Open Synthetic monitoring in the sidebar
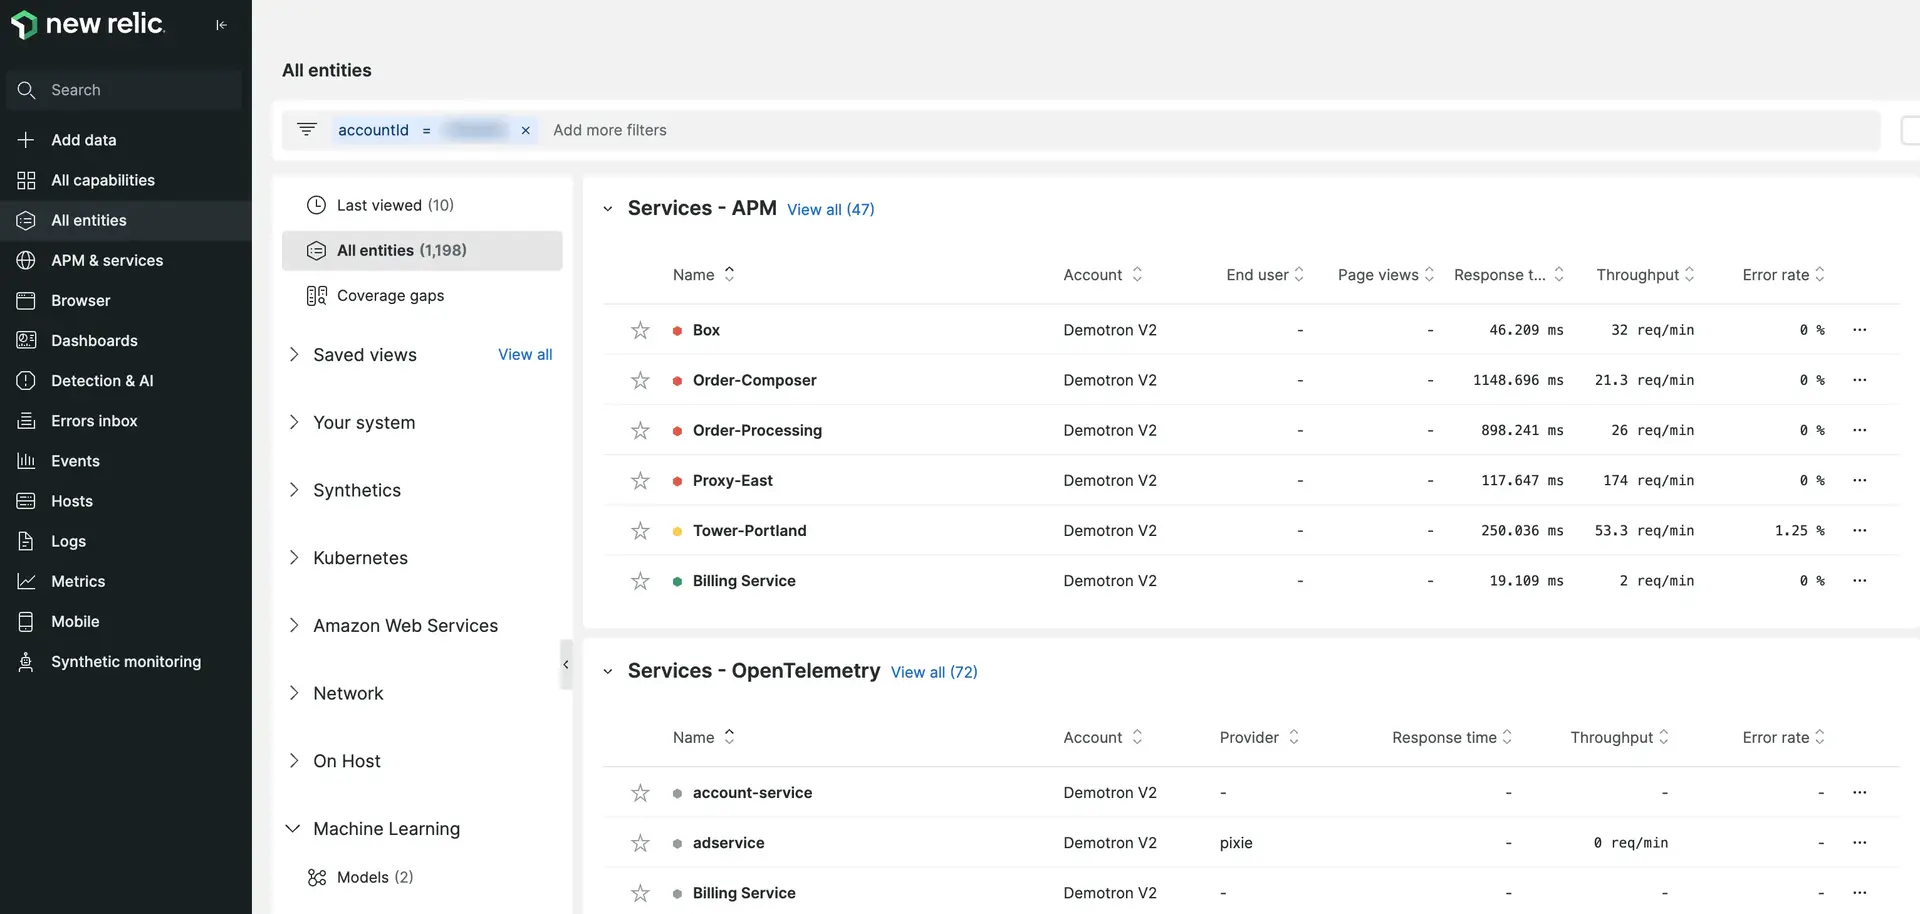The width and height of the screenshot is (1920, 914). [125, 662]
